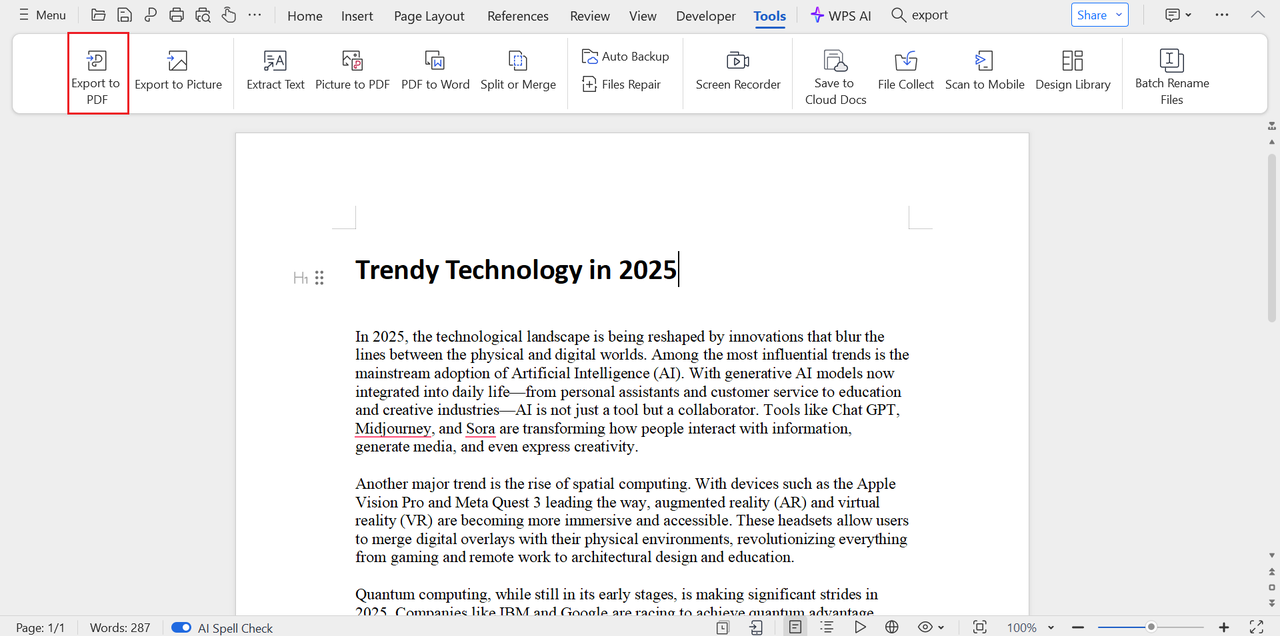Open Files Repair

coord(621,84)
